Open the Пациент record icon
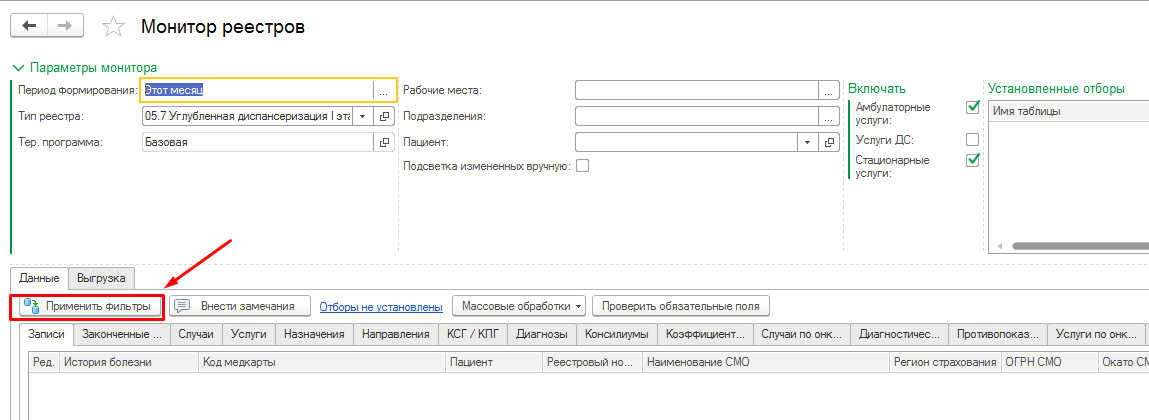 pos(828,142)
